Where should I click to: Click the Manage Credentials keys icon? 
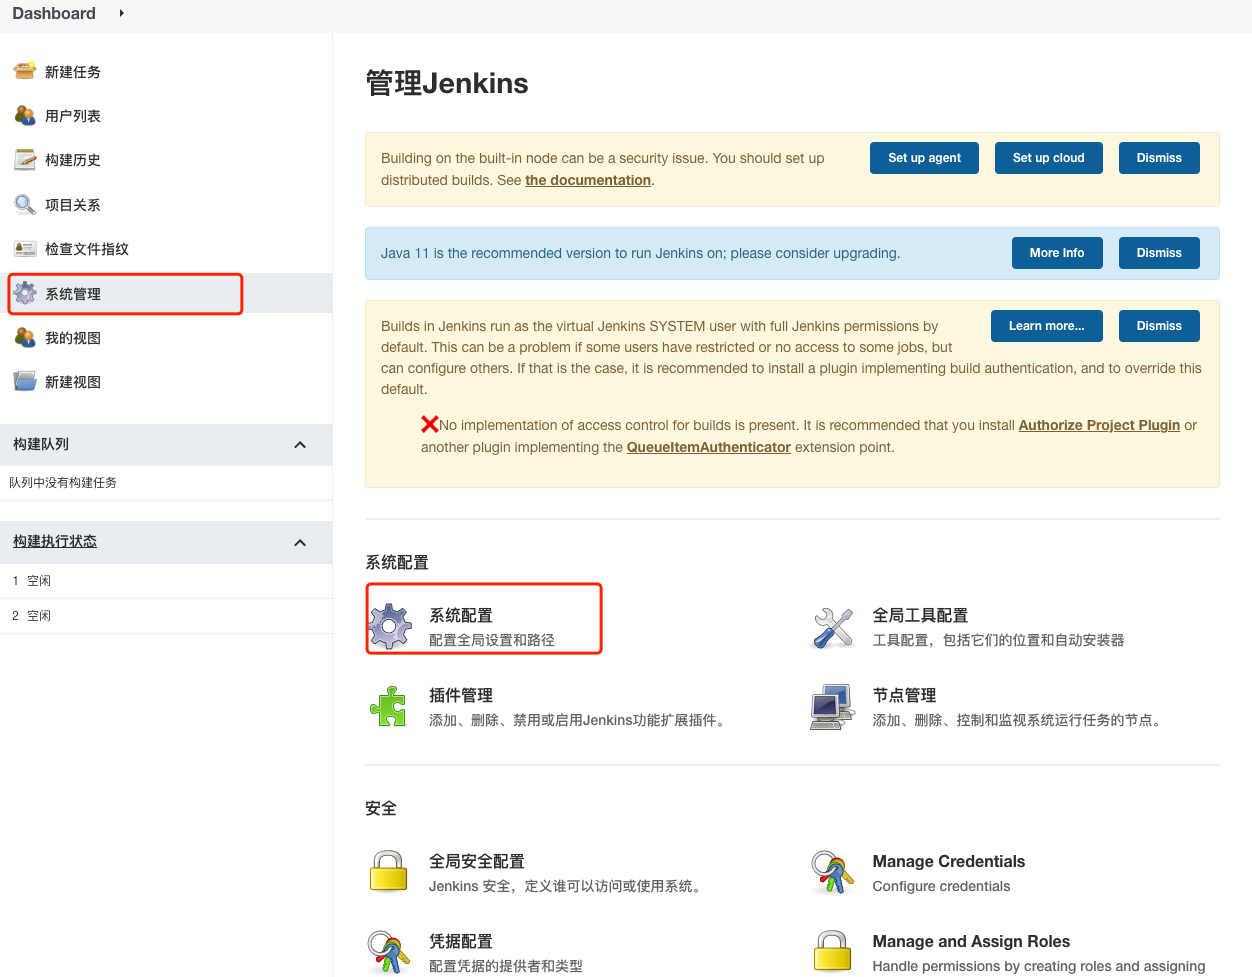pos(832,872)
